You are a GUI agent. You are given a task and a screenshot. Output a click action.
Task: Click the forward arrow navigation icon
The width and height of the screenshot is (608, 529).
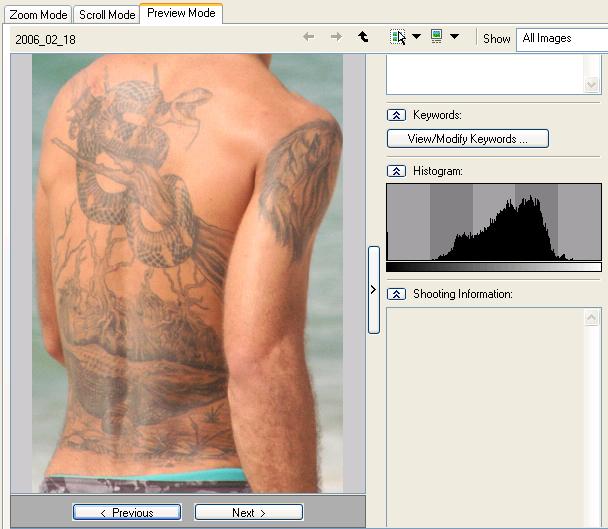coord(336,37)
